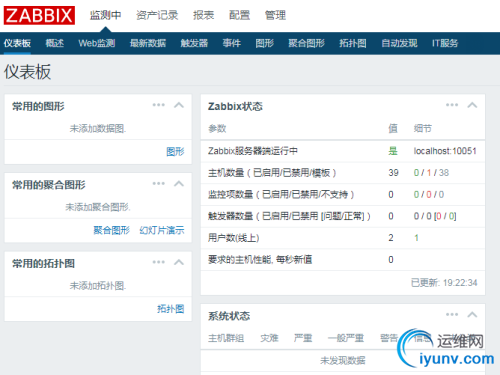Viewport: 500px width, 375px height.
Task: Click the 已更新: 19:22:34 timestamp
Action: pos(444,283)
